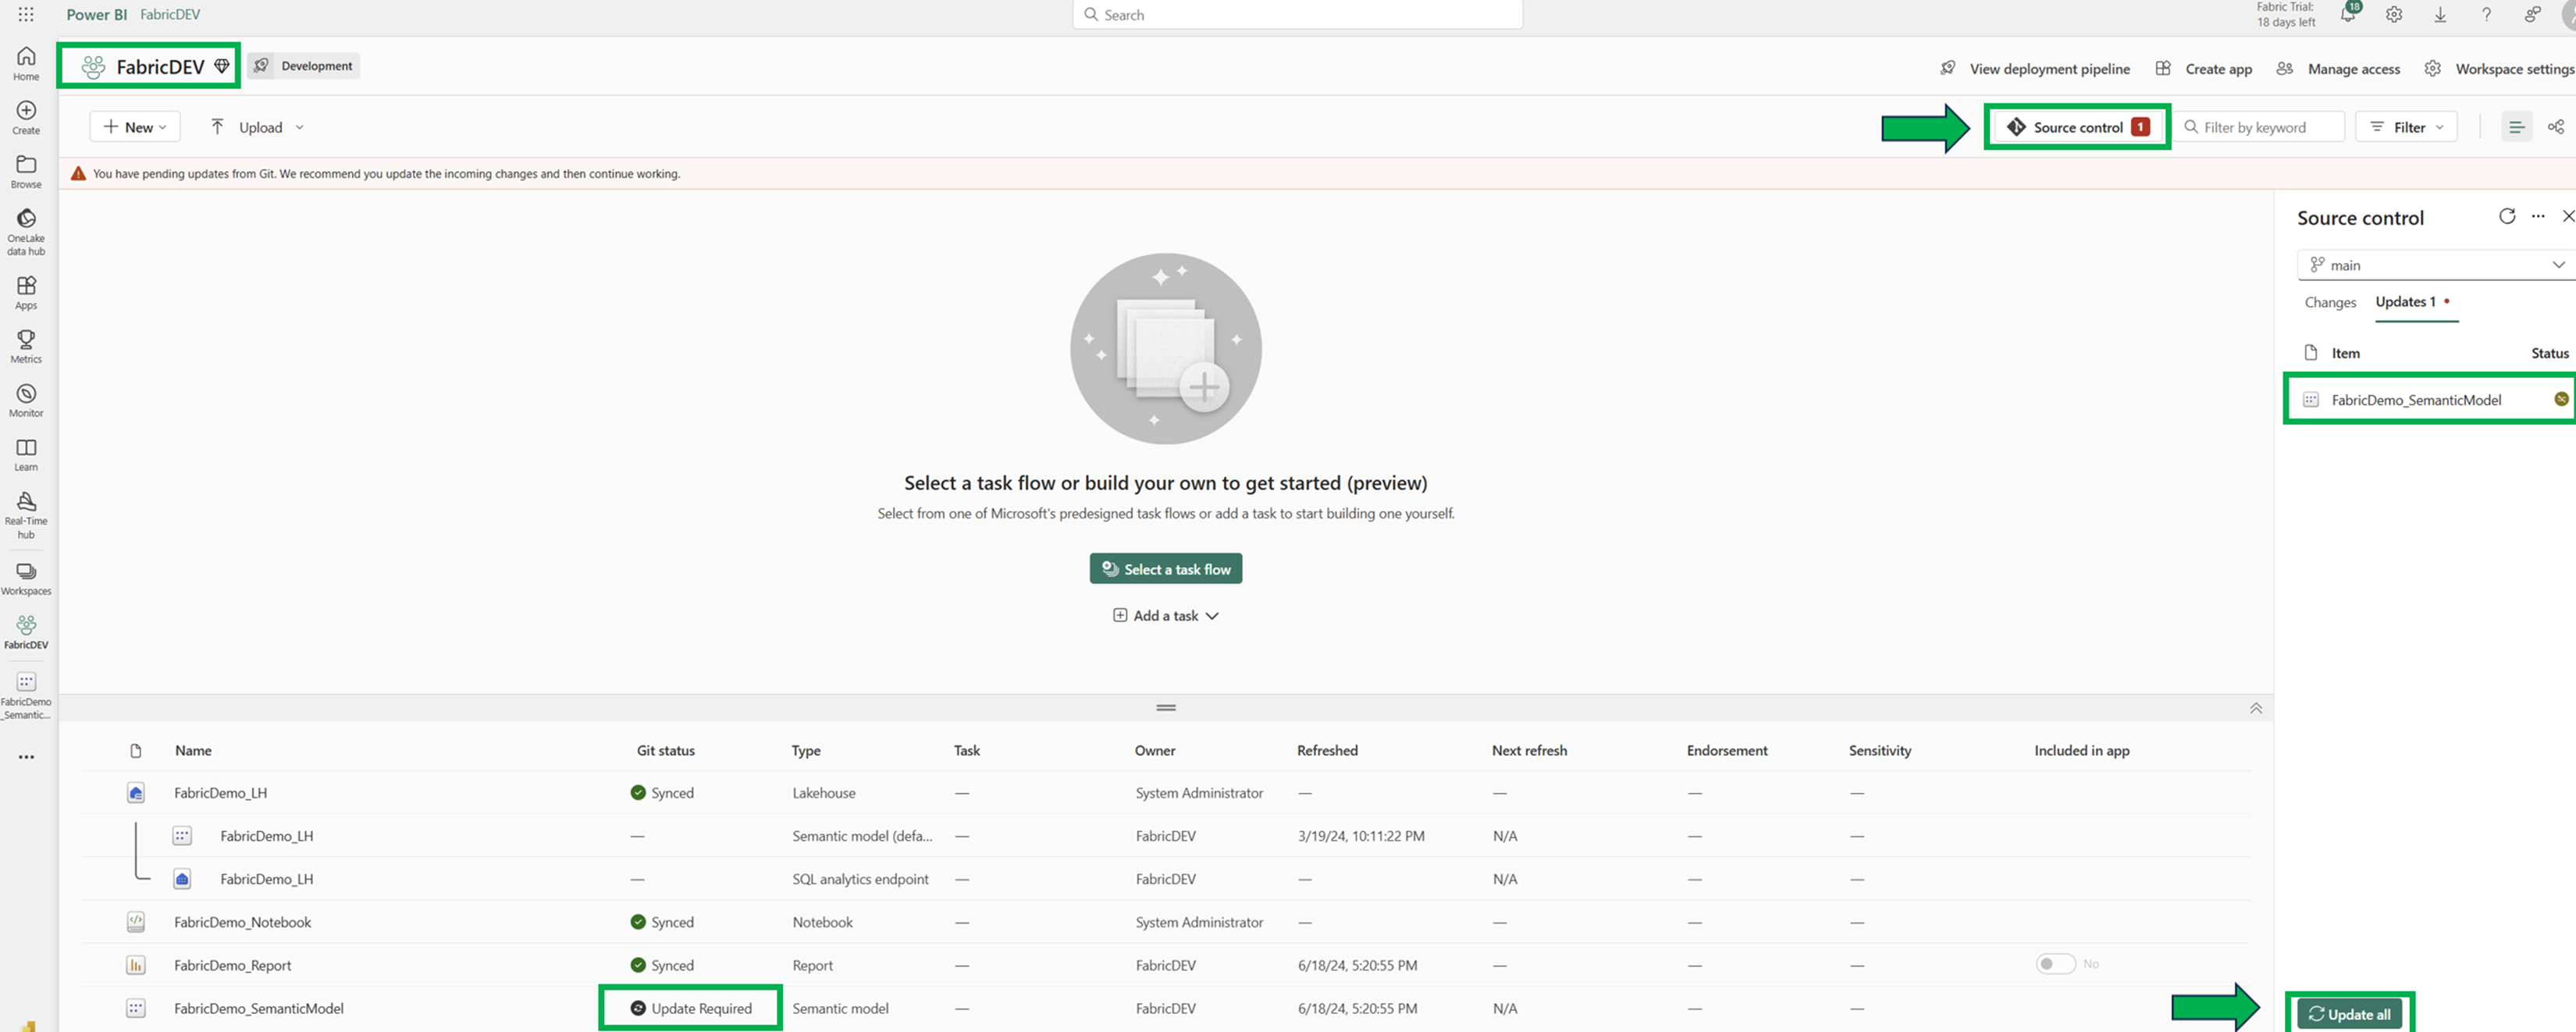Screen dimensions: 2576x1032
Task: Switch to list view icon
Action: pos(2516,127)
